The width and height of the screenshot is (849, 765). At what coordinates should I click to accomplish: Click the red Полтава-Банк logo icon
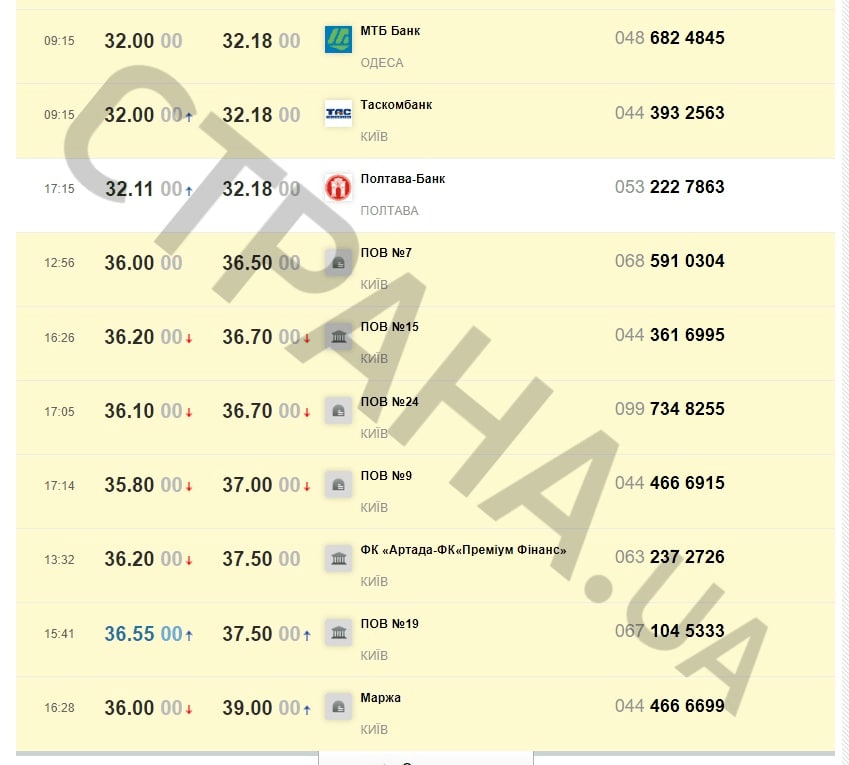click(338, 188)
